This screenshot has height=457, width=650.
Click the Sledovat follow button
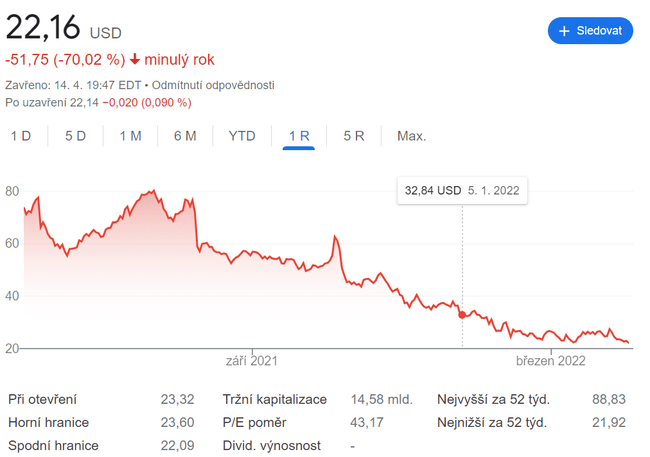[x=590, y=31]
